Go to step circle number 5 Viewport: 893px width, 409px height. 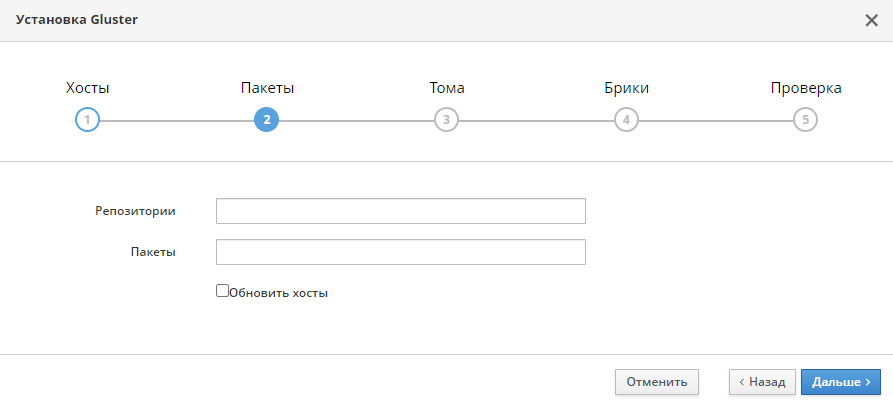[805, 120]
